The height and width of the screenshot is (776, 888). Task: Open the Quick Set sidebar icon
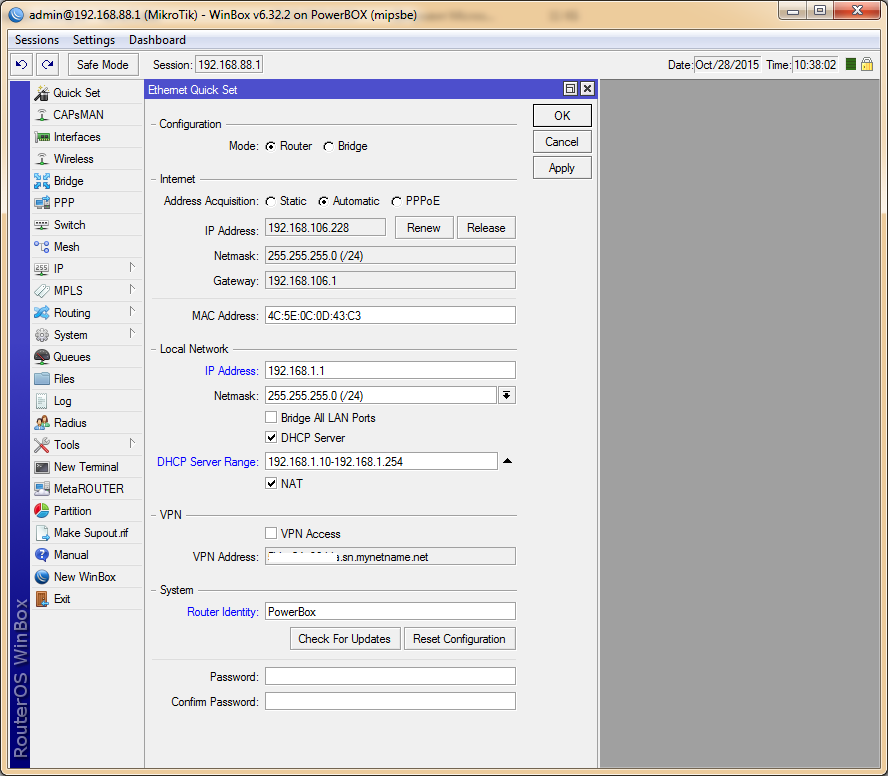pos(42,93)
